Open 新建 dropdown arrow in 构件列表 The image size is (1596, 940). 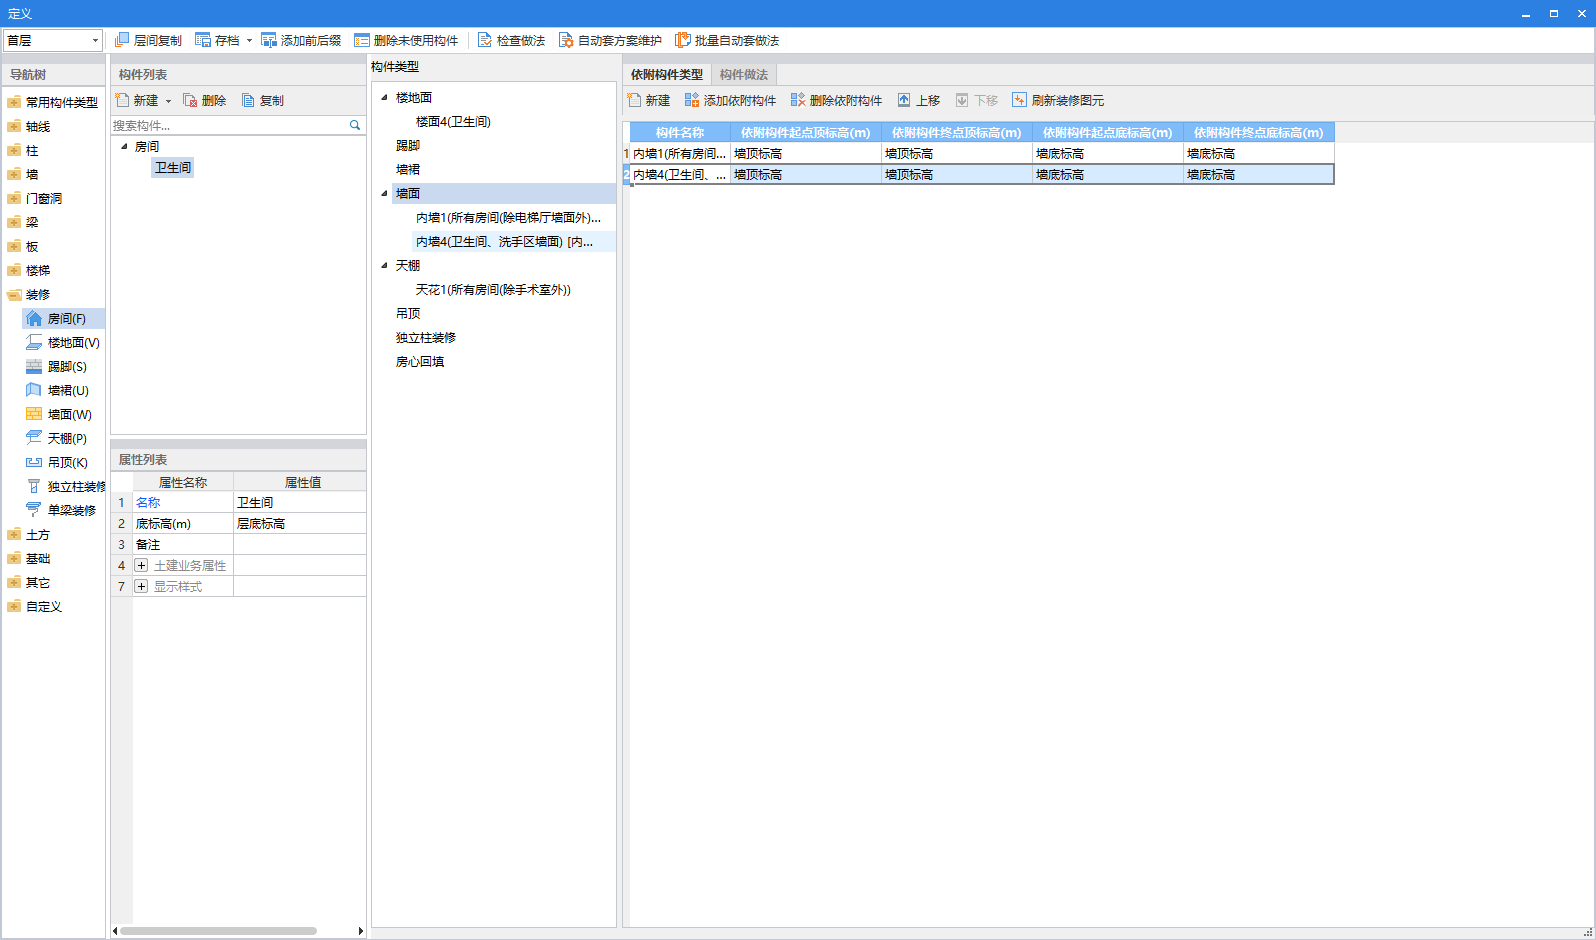pos(168,101)
